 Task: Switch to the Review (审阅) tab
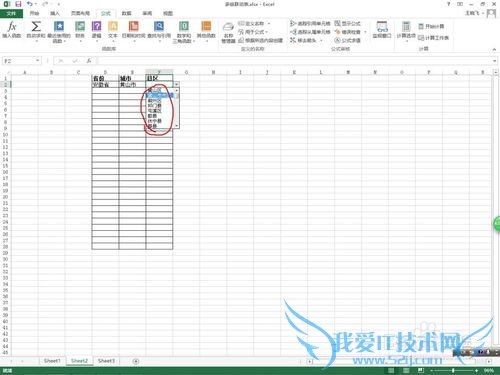click(147, 13)
